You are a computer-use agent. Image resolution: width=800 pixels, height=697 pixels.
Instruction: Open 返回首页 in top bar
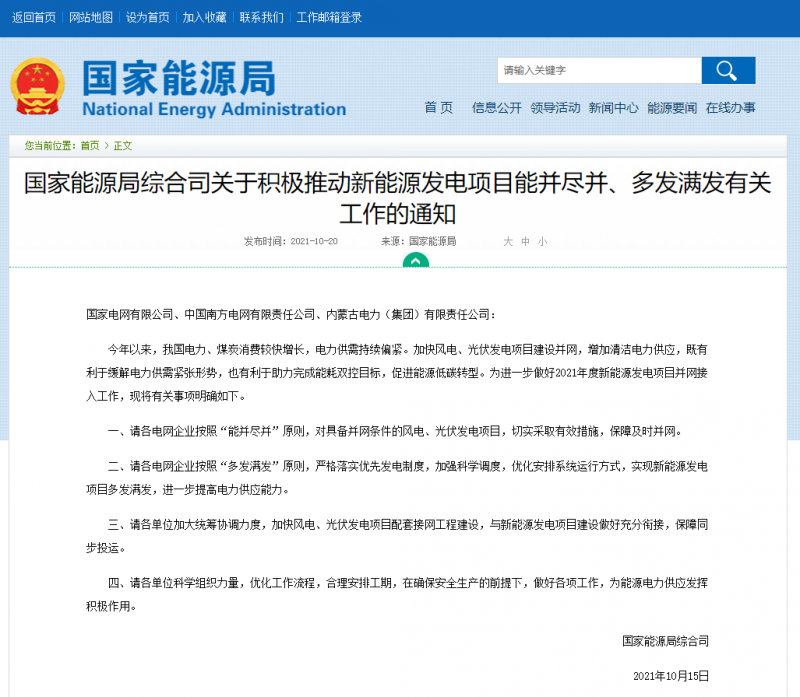click(34, 18)
